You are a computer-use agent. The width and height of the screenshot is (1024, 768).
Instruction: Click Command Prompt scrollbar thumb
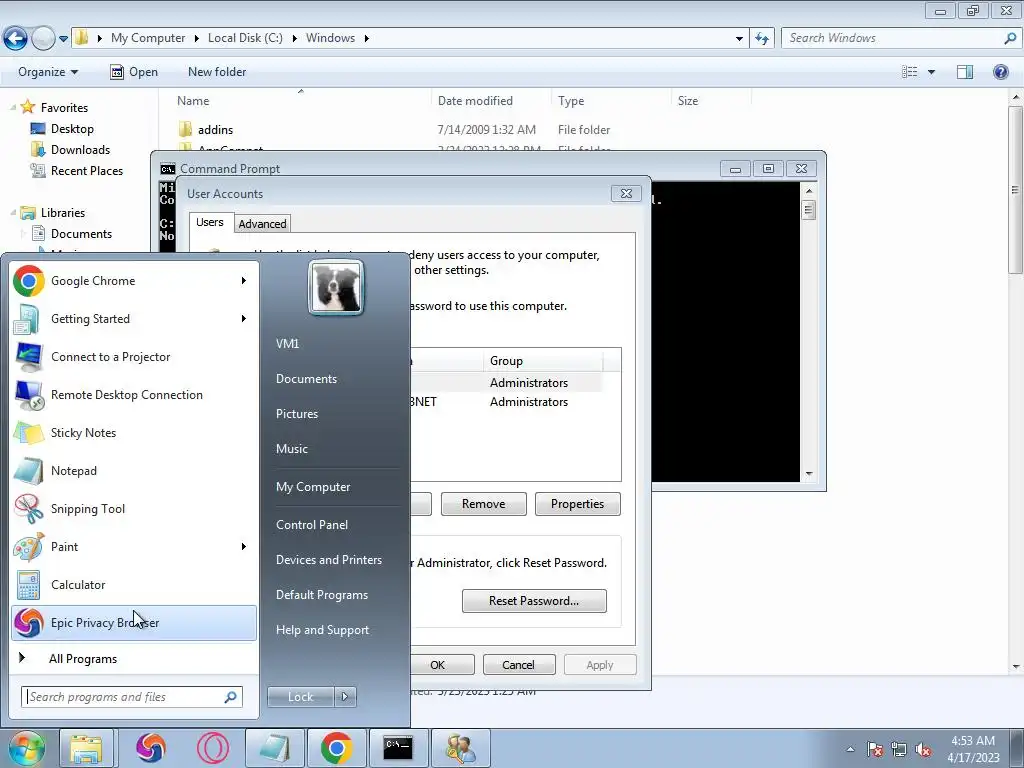click(x=808, y=210)
